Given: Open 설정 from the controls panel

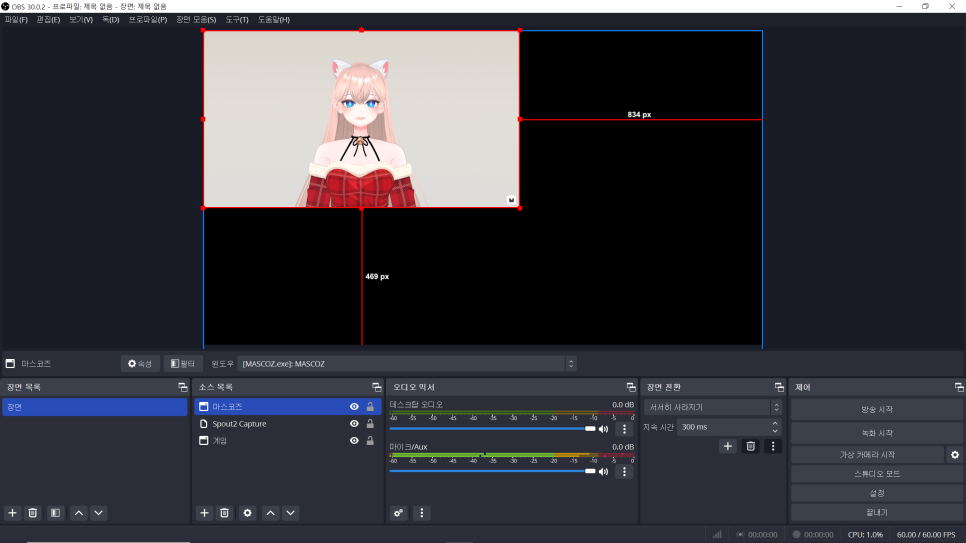Looking at the screenshot, I should (877, 493).
